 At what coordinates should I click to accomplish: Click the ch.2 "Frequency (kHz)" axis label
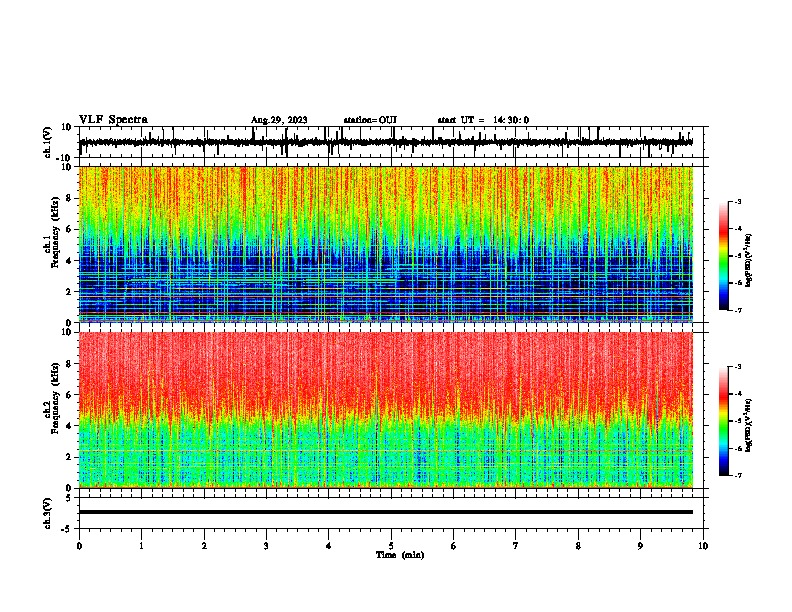(x=55, y=398)
